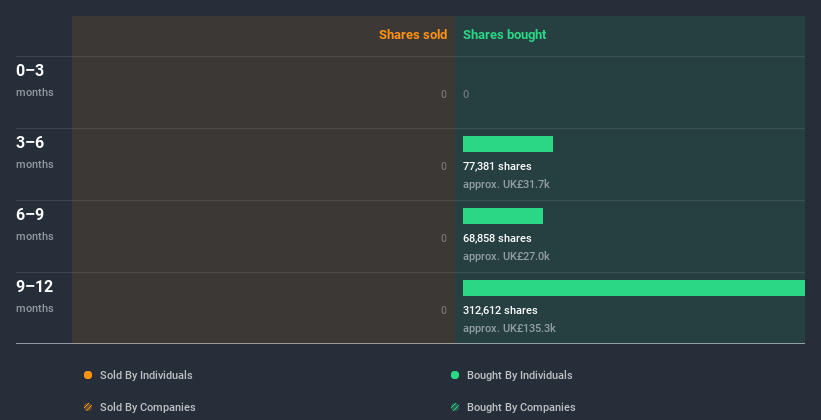Select the Sold By Companies legend label
821x420 pixels.
[148, 407]
